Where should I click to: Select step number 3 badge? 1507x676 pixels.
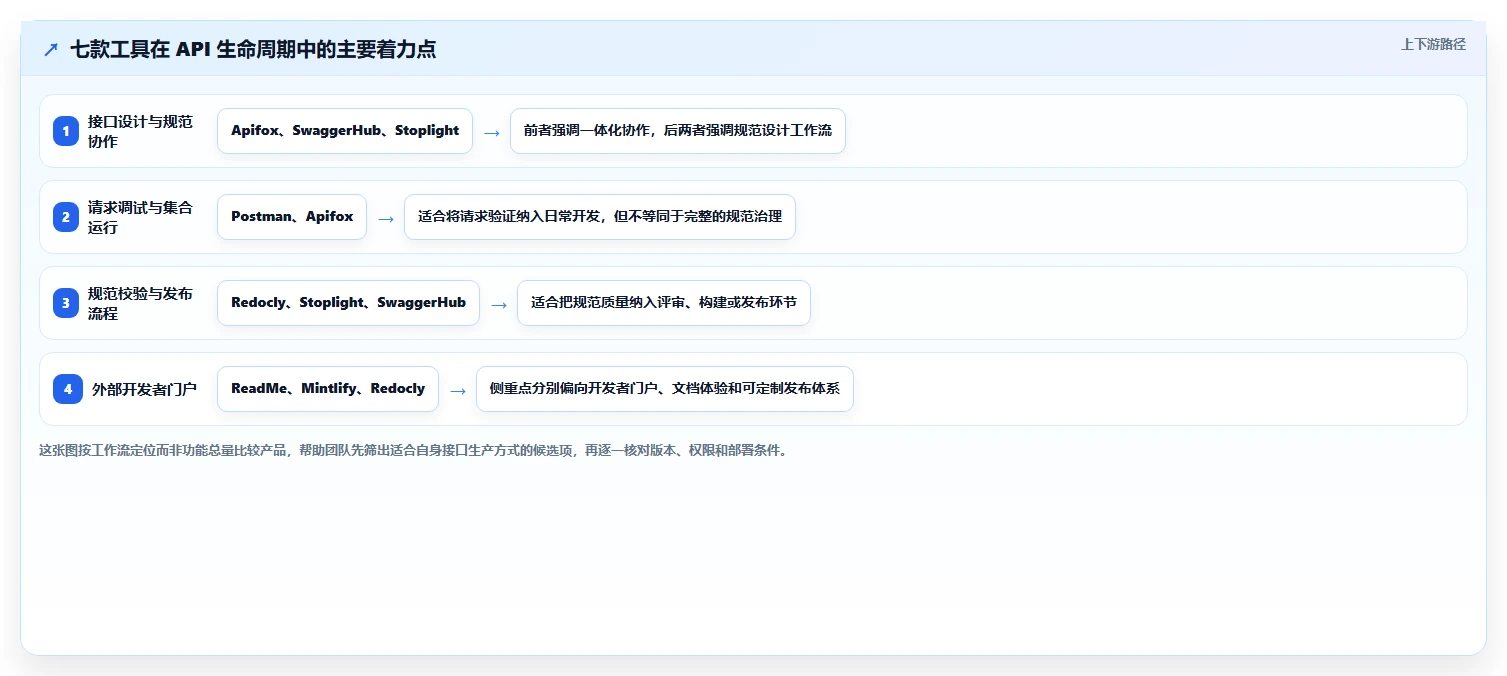point(66,303)
